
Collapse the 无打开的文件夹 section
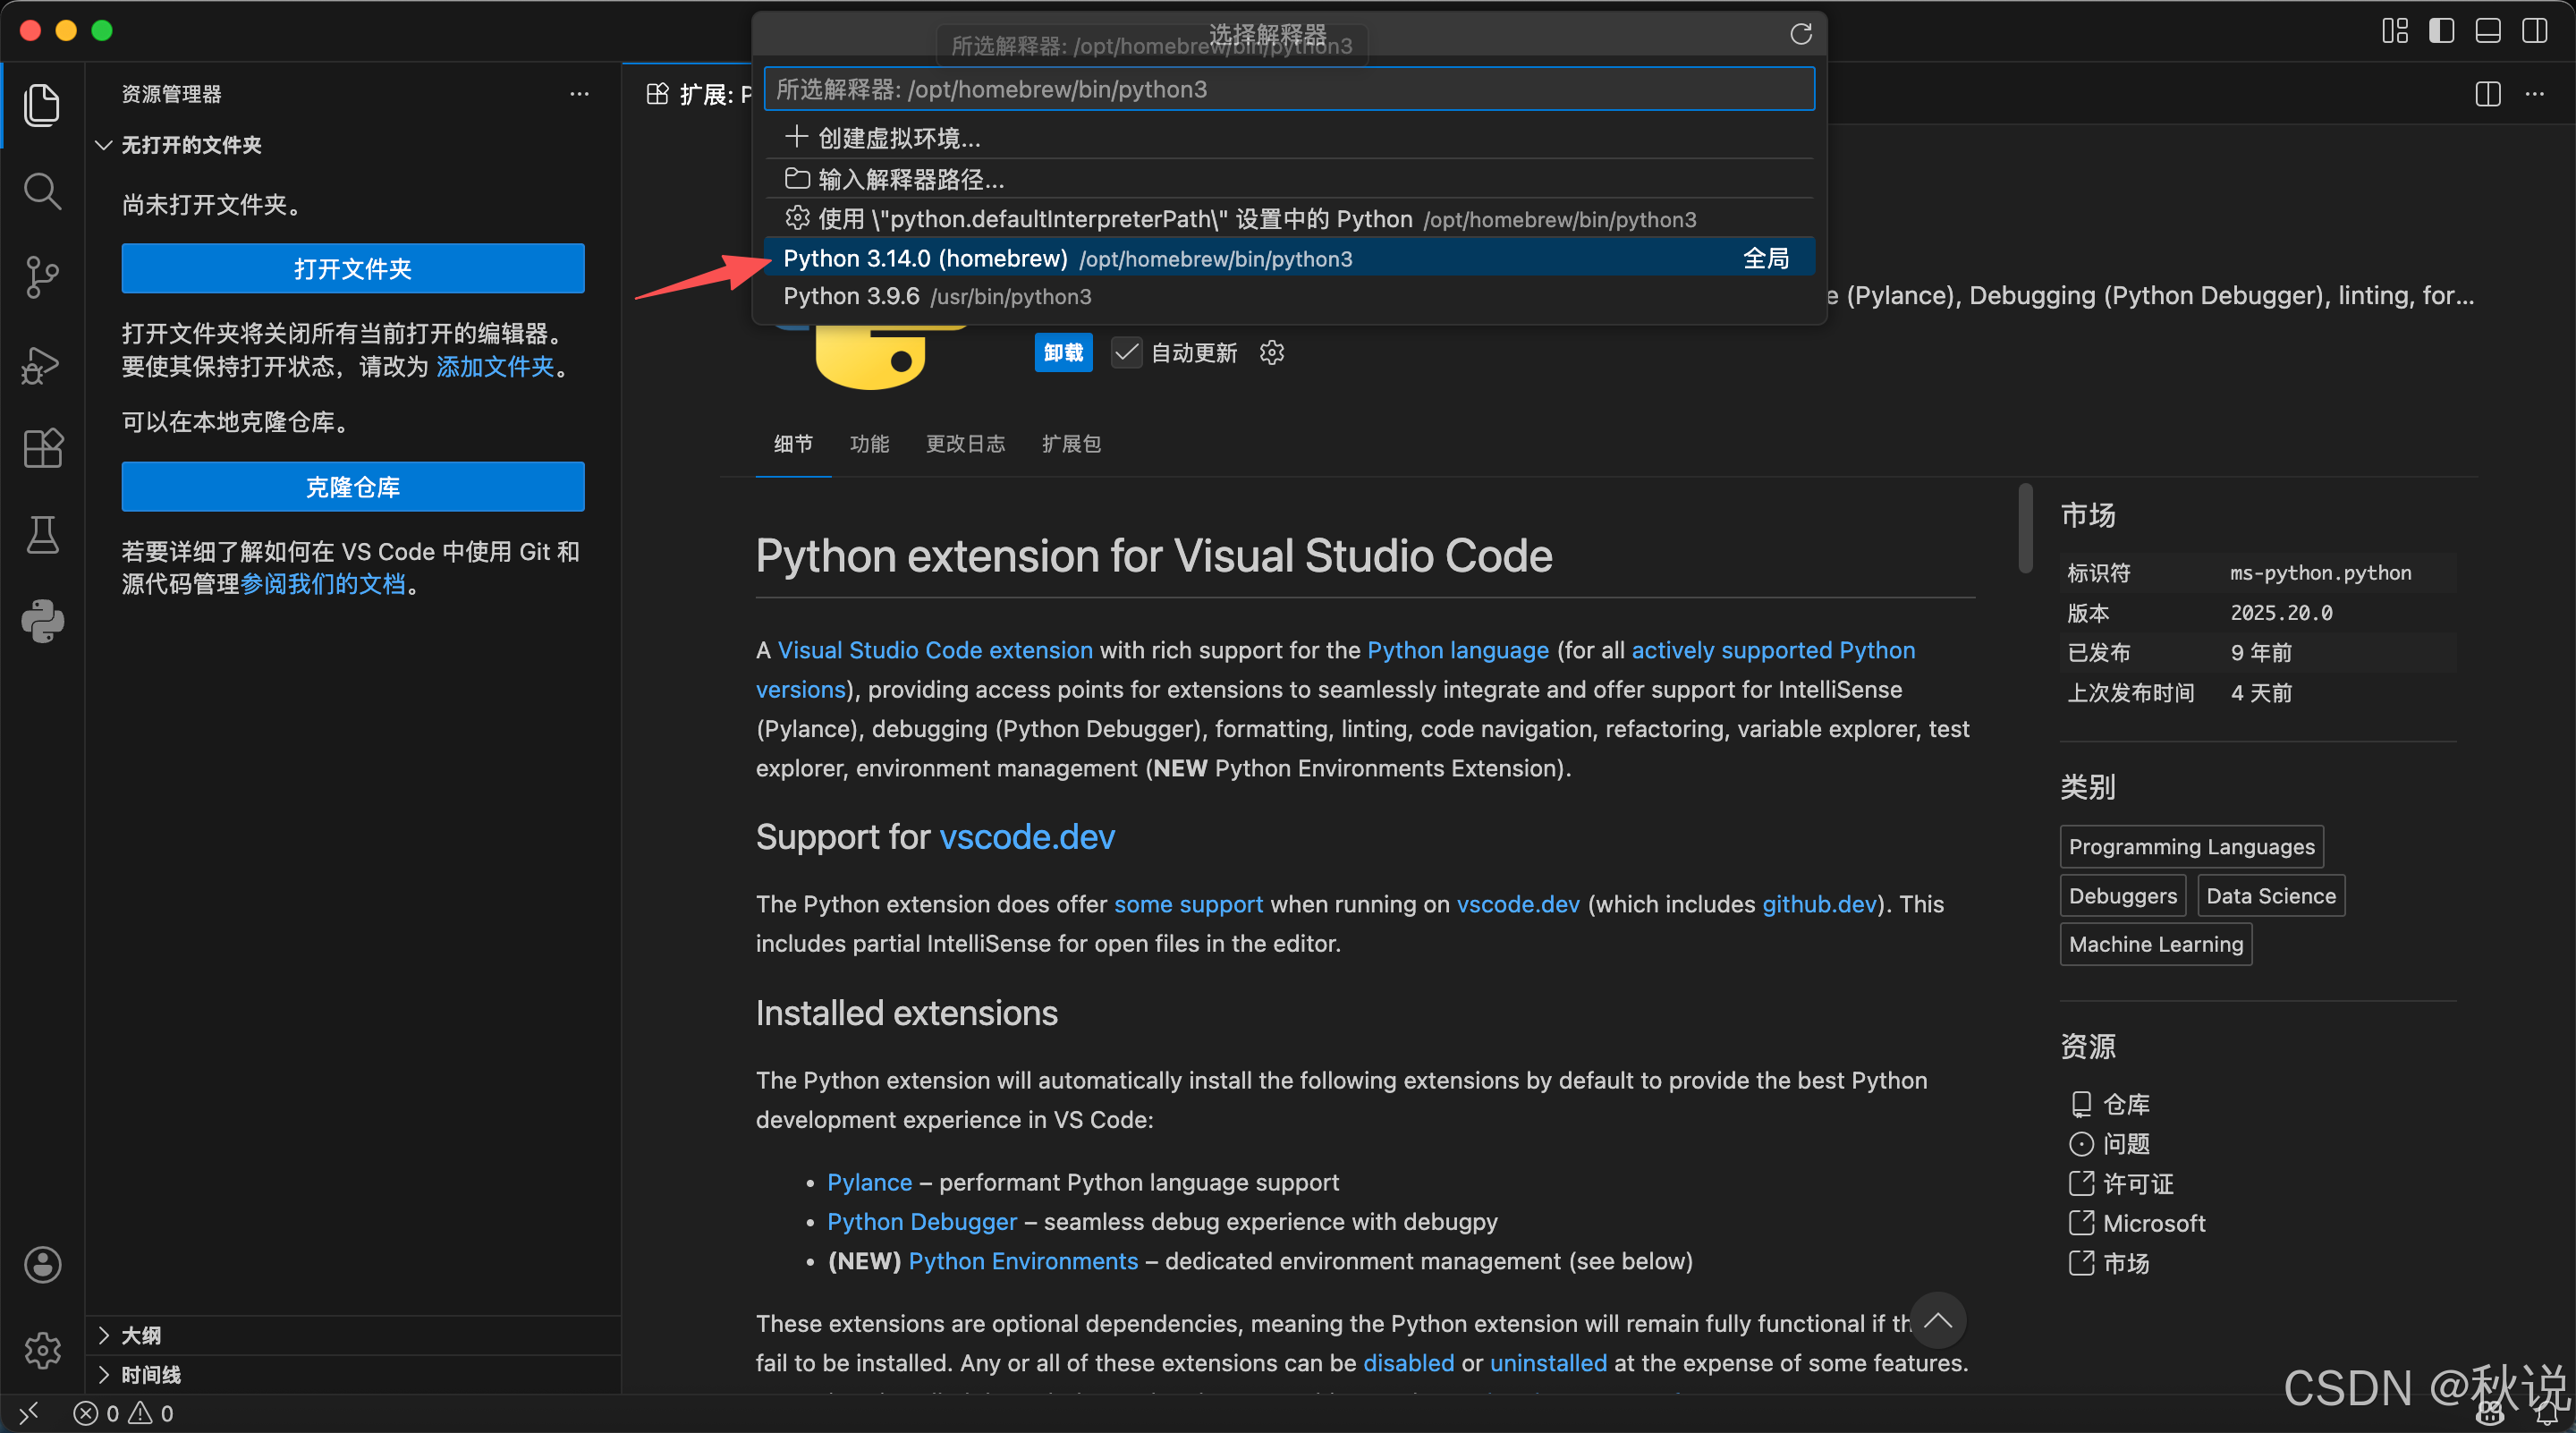pyautogui.click(x=103, y=145)
